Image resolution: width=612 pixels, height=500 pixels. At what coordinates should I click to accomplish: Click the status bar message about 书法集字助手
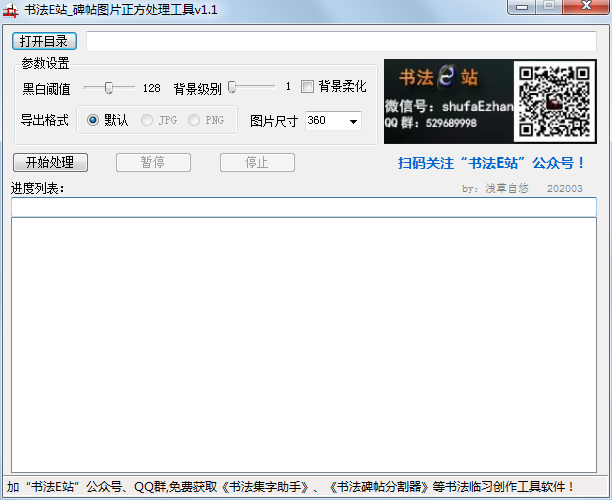click(x=290, y=487)
